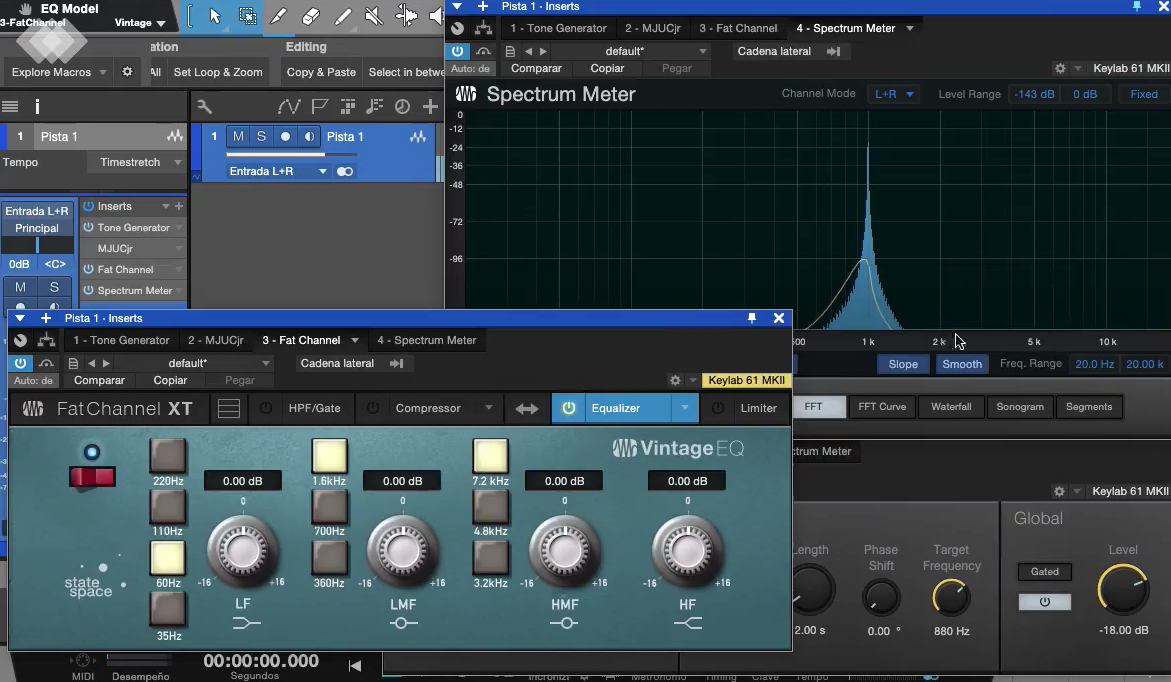
Task: Toggle input monitoring on Pista 1
Action: 309,136
